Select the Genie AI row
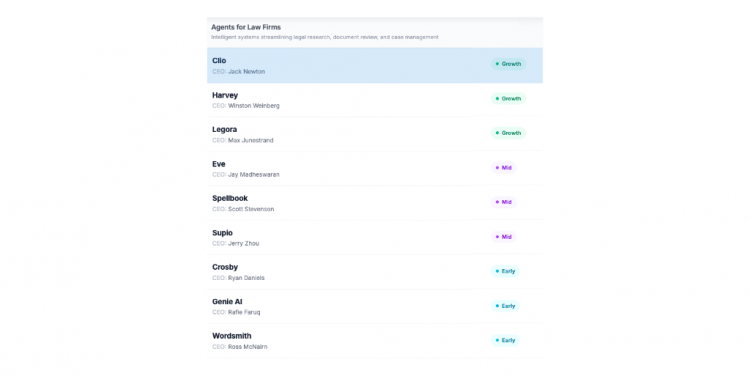 [375, 307]
